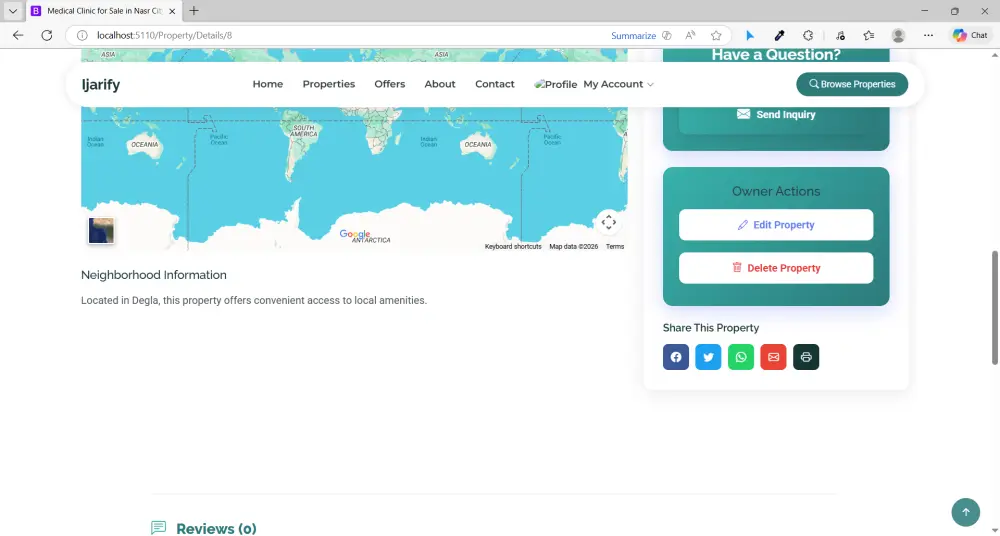The width and height of the screenshot is (1000, 536).
Task: Click the Profile image in navbar
Action: pyautogui.click(x=555, y=84)
